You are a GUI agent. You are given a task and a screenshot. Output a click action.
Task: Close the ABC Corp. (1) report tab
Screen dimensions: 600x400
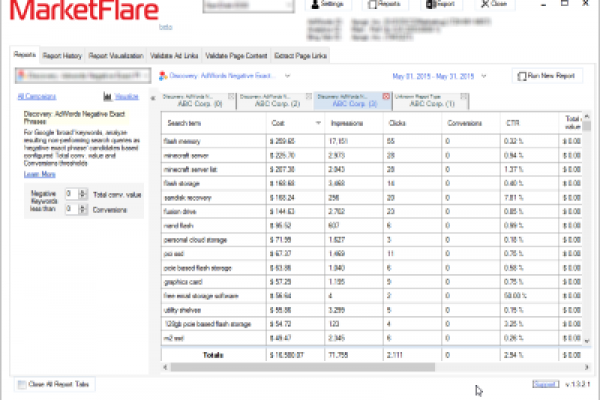(x=463, y=96)
